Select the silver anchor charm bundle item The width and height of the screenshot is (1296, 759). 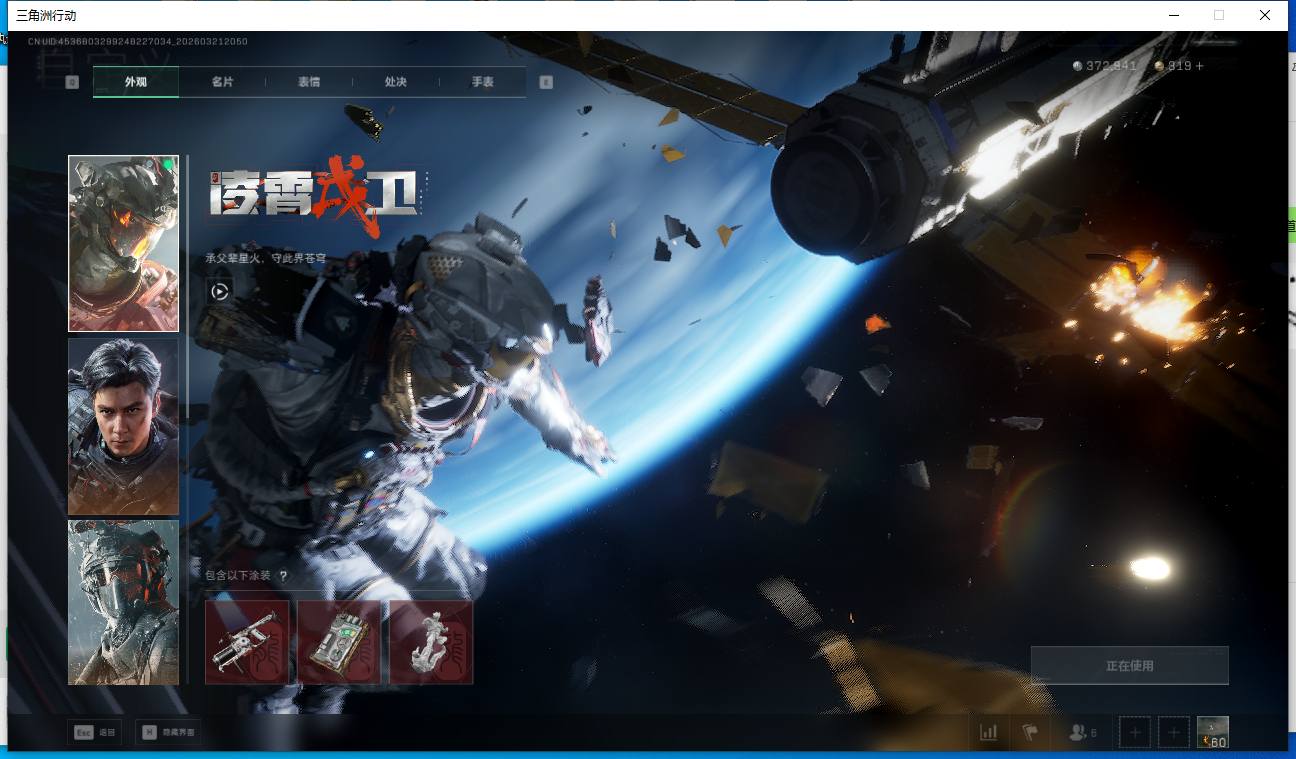pyautogui.click(x=431, y=642)
